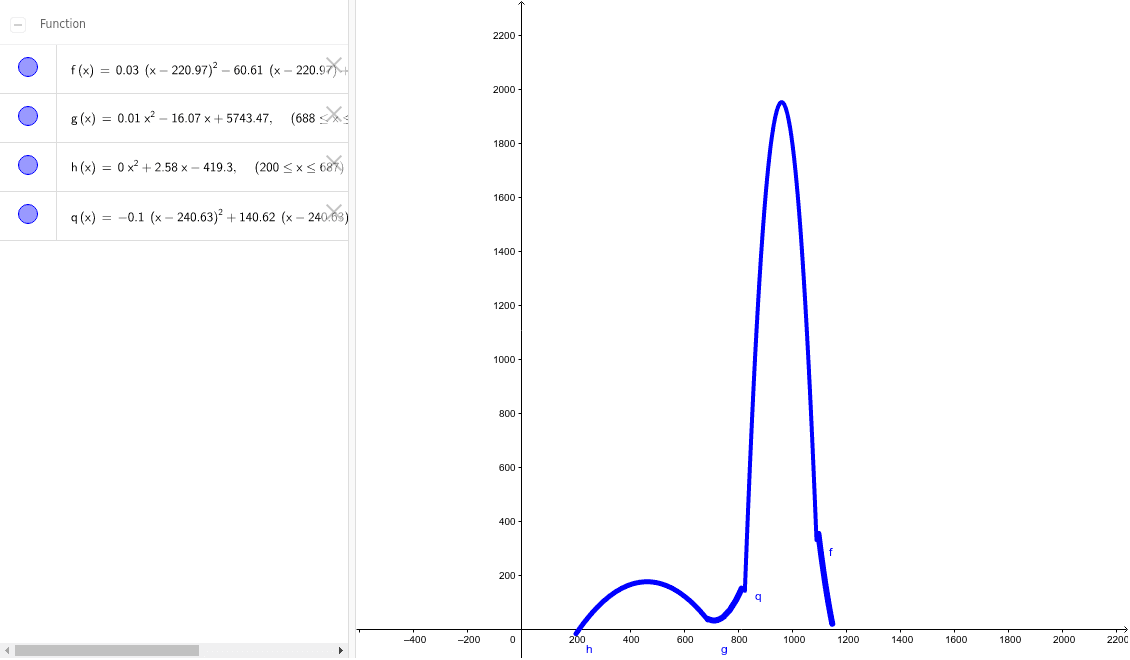
Task: Click the Function header label
Action: click(x=62, y=23)
